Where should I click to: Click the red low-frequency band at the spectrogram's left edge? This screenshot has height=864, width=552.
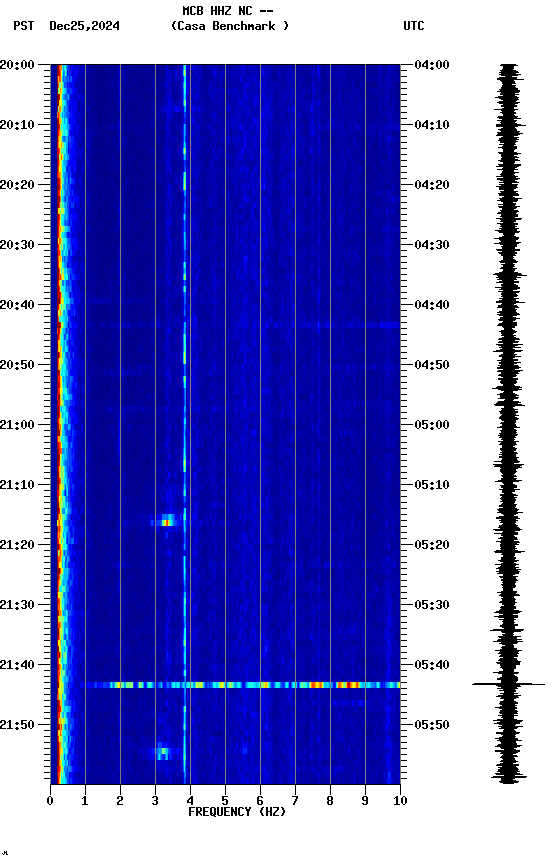point(59,424)
